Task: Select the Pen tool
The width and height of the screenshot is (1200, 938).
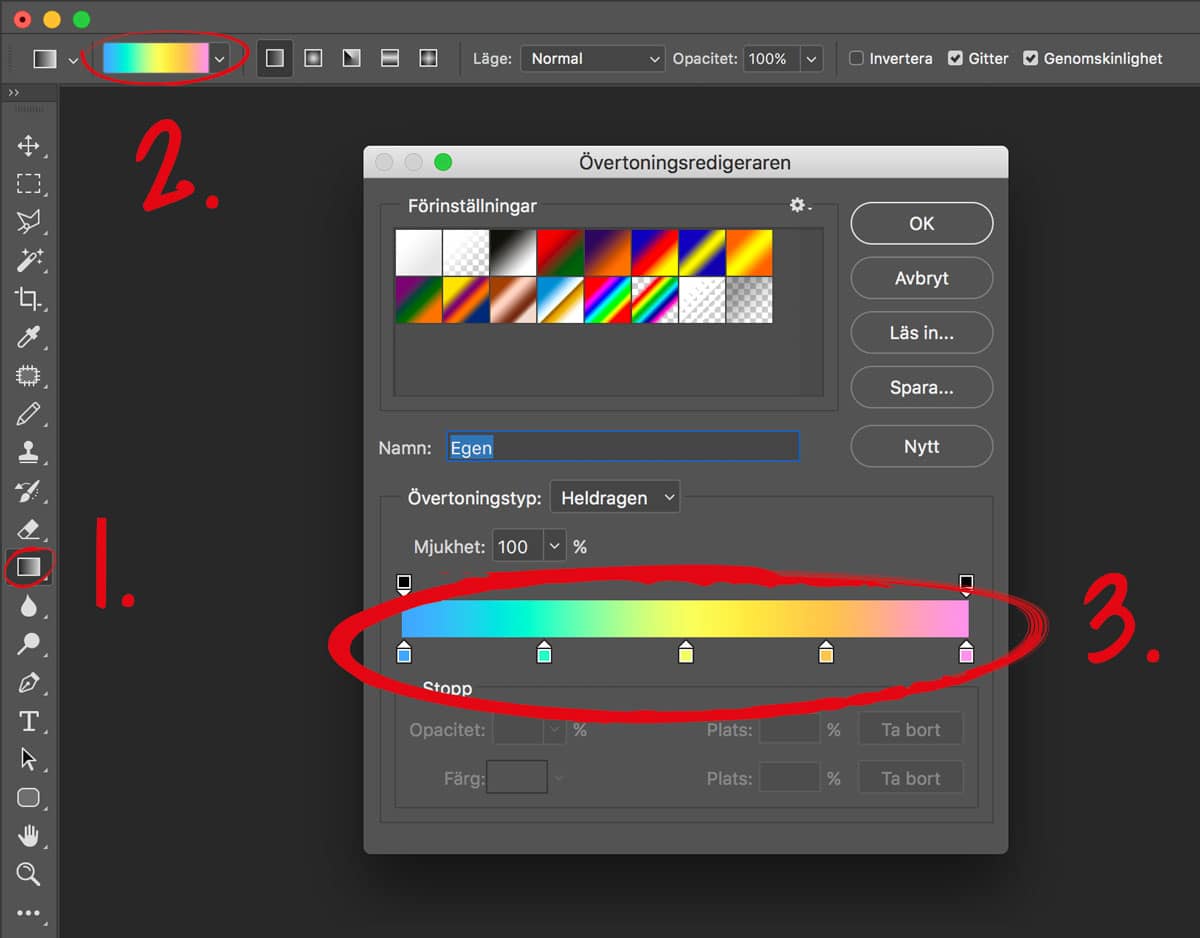Action: (x=28, y=683)
